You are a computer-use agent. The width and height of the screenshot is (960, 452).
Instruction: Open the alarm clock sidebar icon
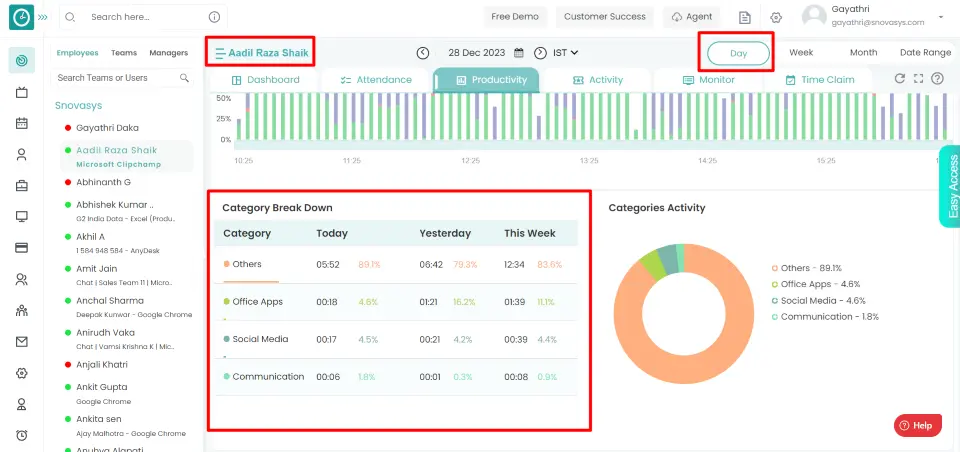coord(21,435)
